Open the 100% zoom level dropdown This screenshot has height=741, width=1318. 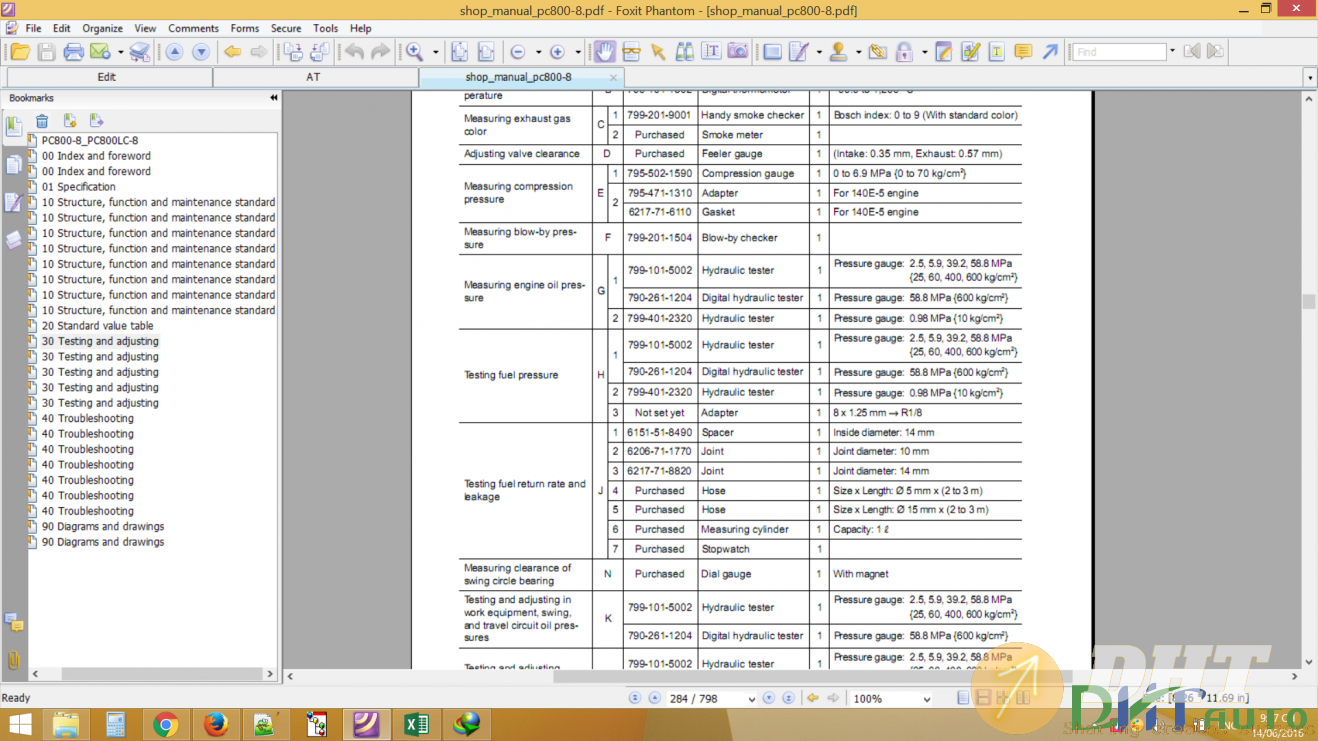pos(926,699)
